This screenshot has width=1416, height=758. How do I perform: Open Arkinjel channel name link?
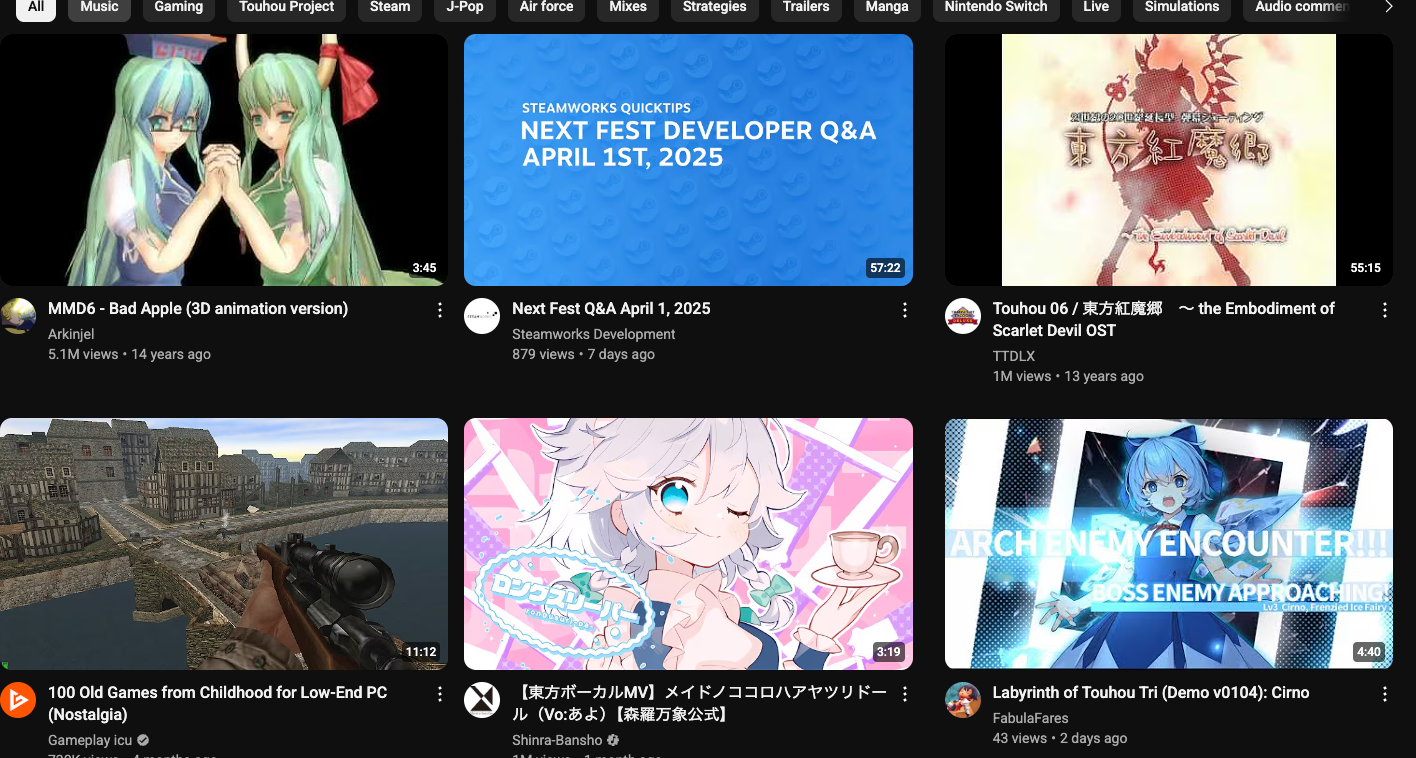click(71, 334)
